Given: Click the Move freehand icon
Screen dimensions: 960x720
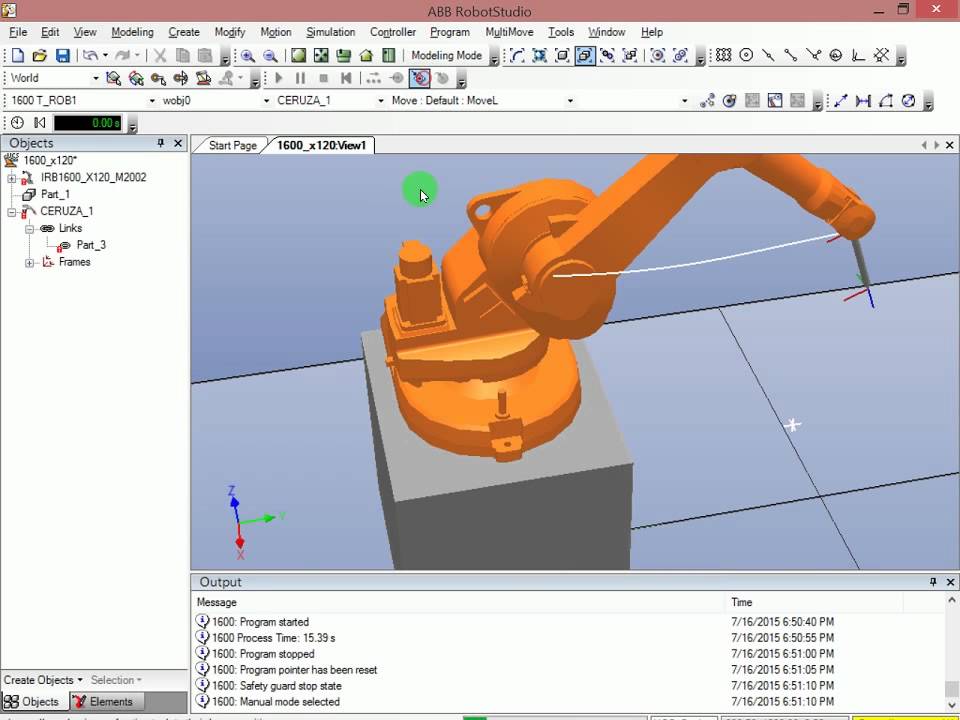Looking at the screenshot, I should [113, 78].
